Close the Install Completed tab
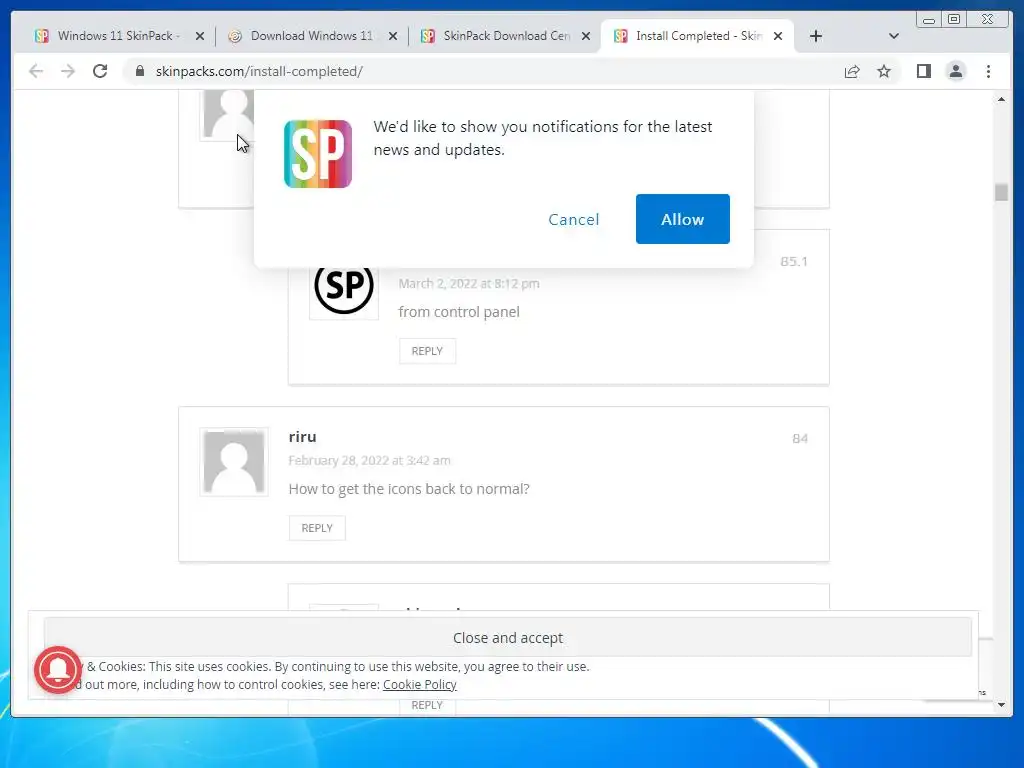The height and width of the screenshot is (768, 1024). tap(778, 37)
